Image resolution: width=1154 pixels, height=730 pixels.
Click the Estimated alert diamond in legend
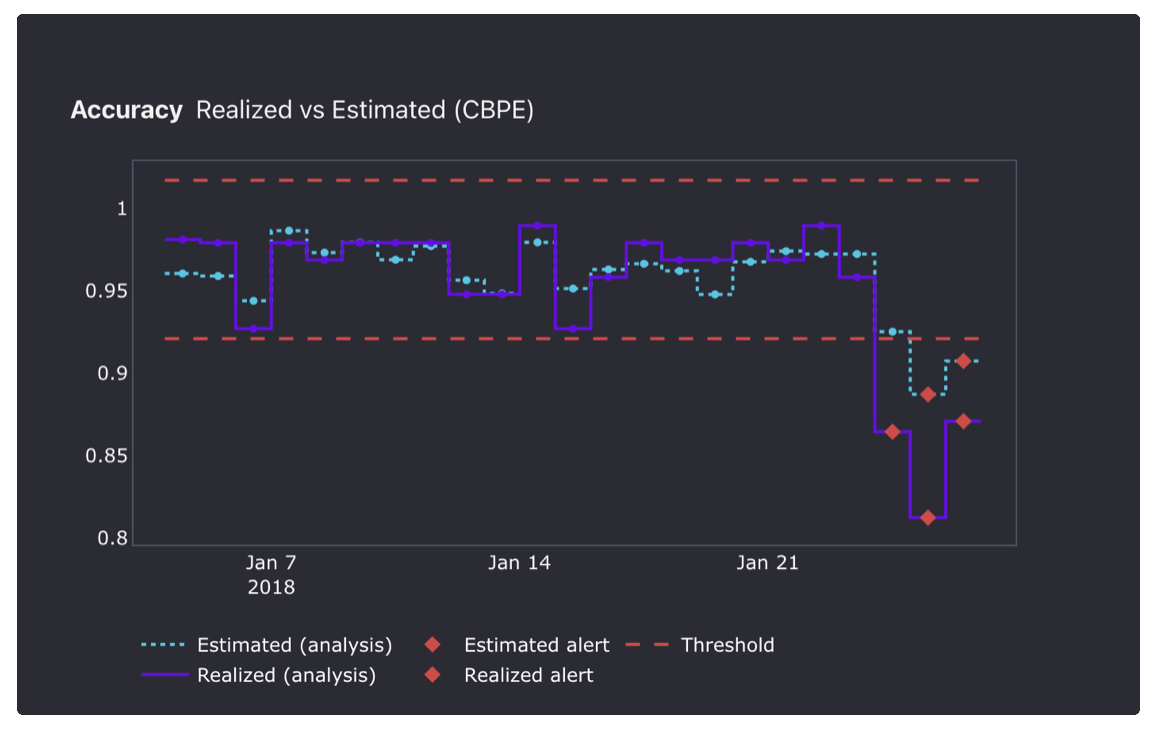coord(432,645)
